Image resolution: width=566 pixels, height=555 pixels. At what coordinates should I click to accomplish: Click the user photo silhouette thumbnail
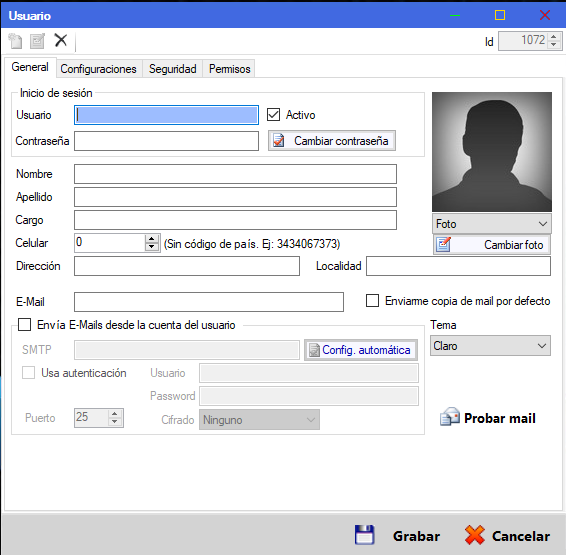[x=492, y=152]
